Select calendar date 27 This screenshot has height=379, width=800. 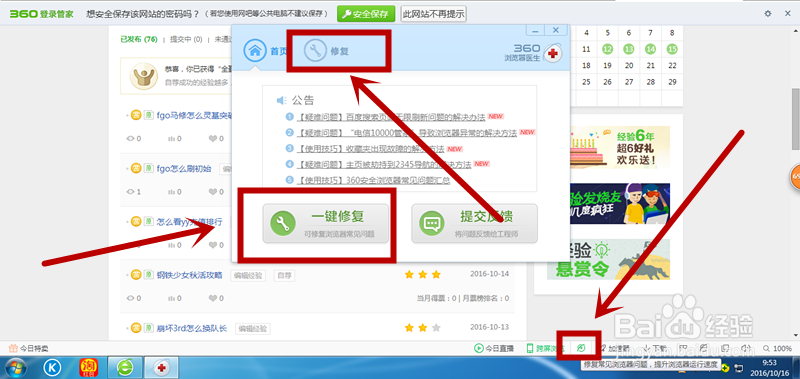(x=629, y=82)
